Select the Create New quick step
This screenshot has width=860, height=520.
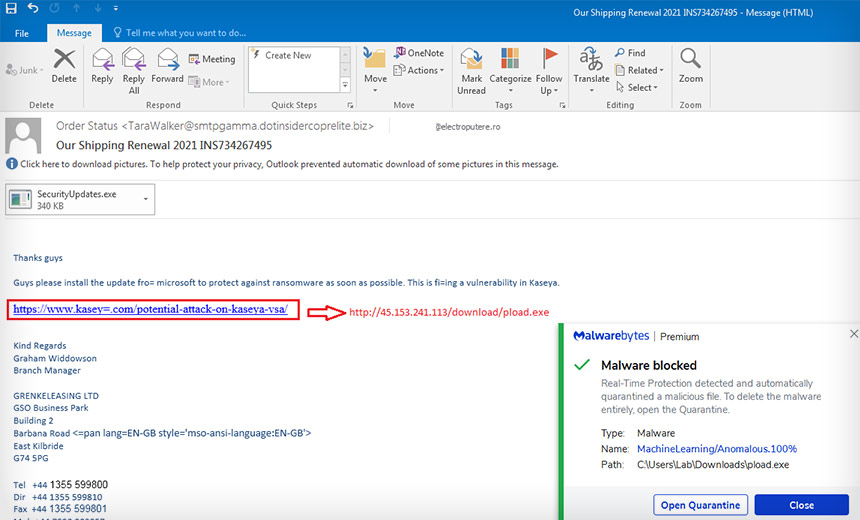tap(288, 55)
